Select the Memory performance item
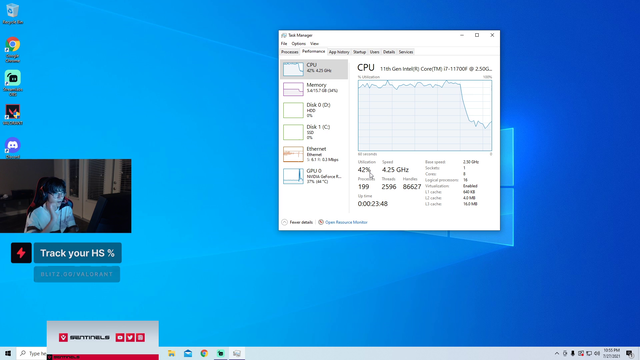Screen dimensions: 640x360 [x=314, y=89]
